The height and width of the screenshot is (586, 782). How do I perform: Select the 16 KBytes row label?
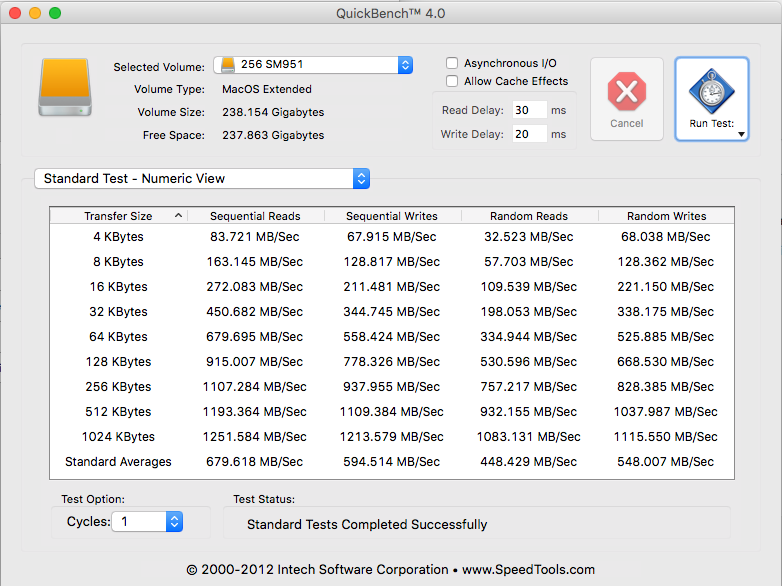coord(118,287)
